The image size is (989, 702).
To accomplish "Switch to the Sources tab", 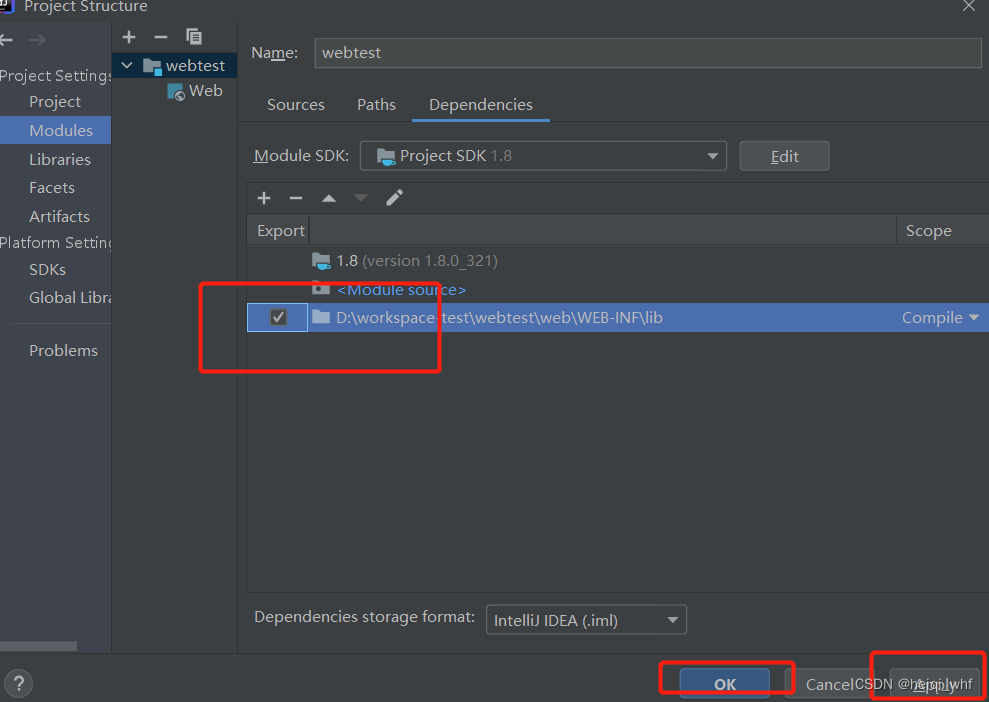I will tap(296, 105).
